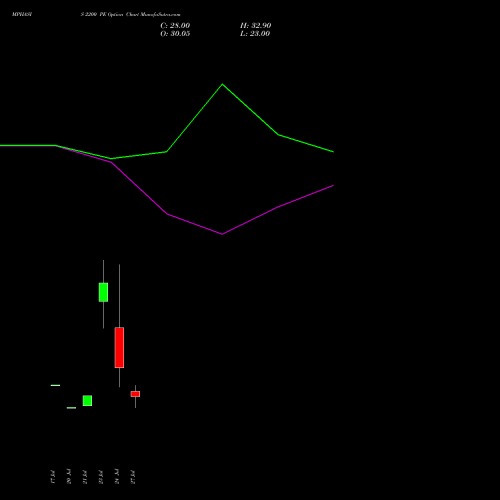The height and width of the screenshot is (500, 500).
Task: Click the options chart title text at the top
Action: click(x=130, y=15)
